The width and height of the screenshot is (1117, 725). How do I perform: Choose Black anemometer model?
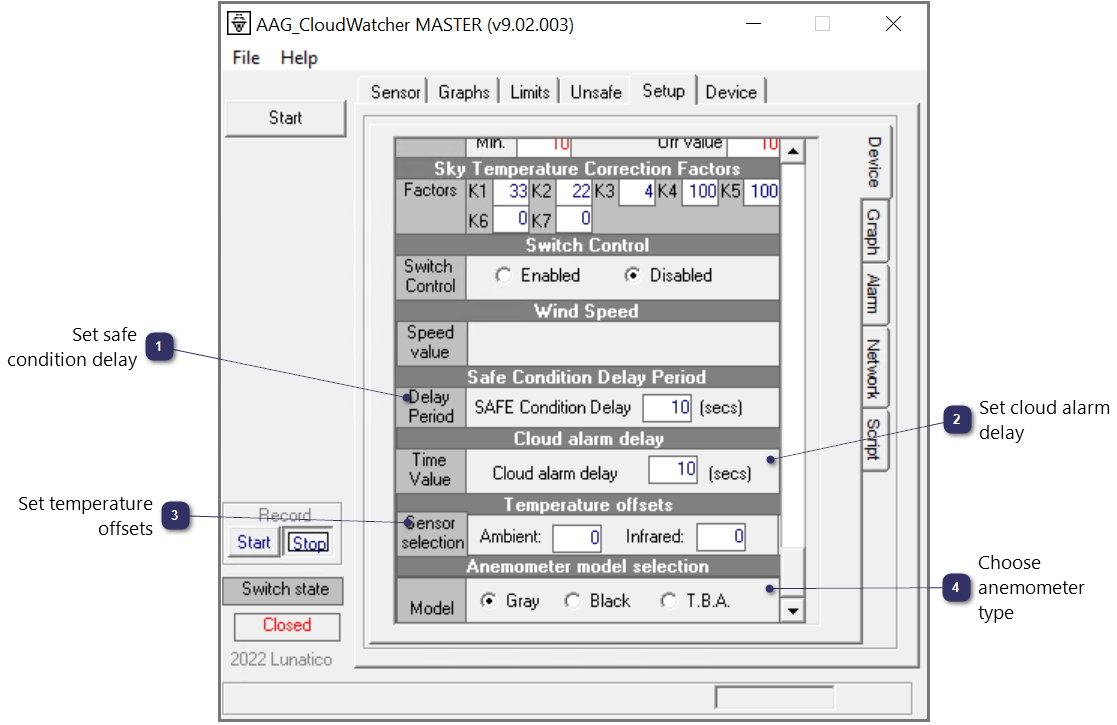(x=573, y=600)
